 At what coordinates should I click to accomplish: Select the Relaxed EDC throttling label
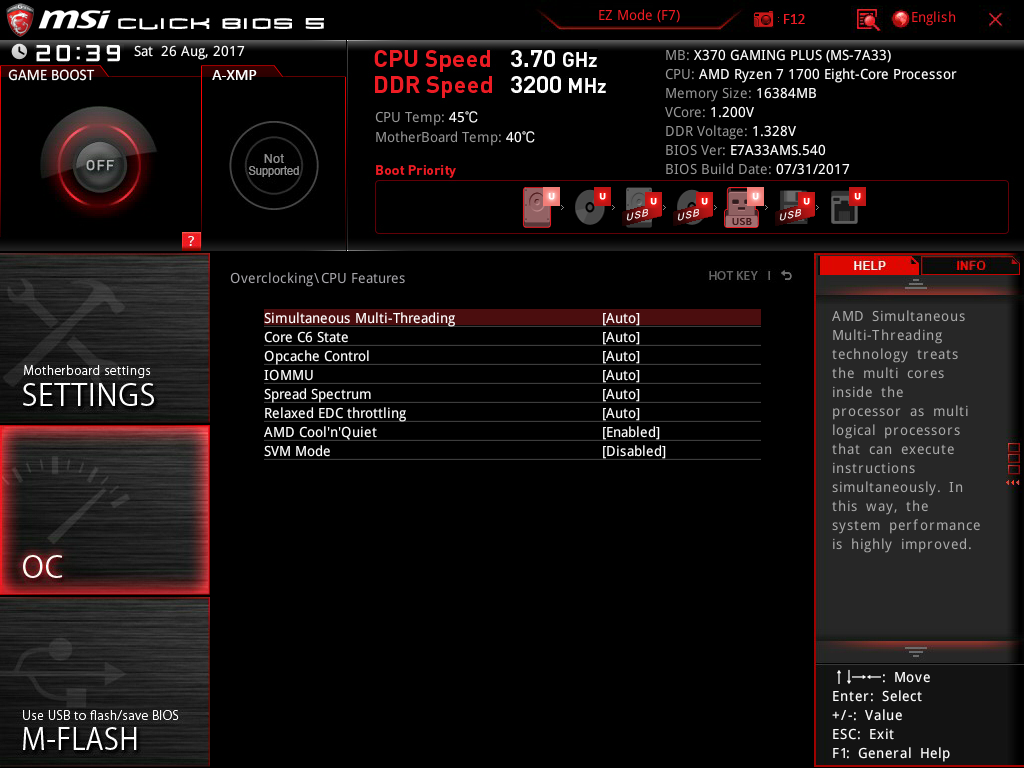[x=334, y=413]
